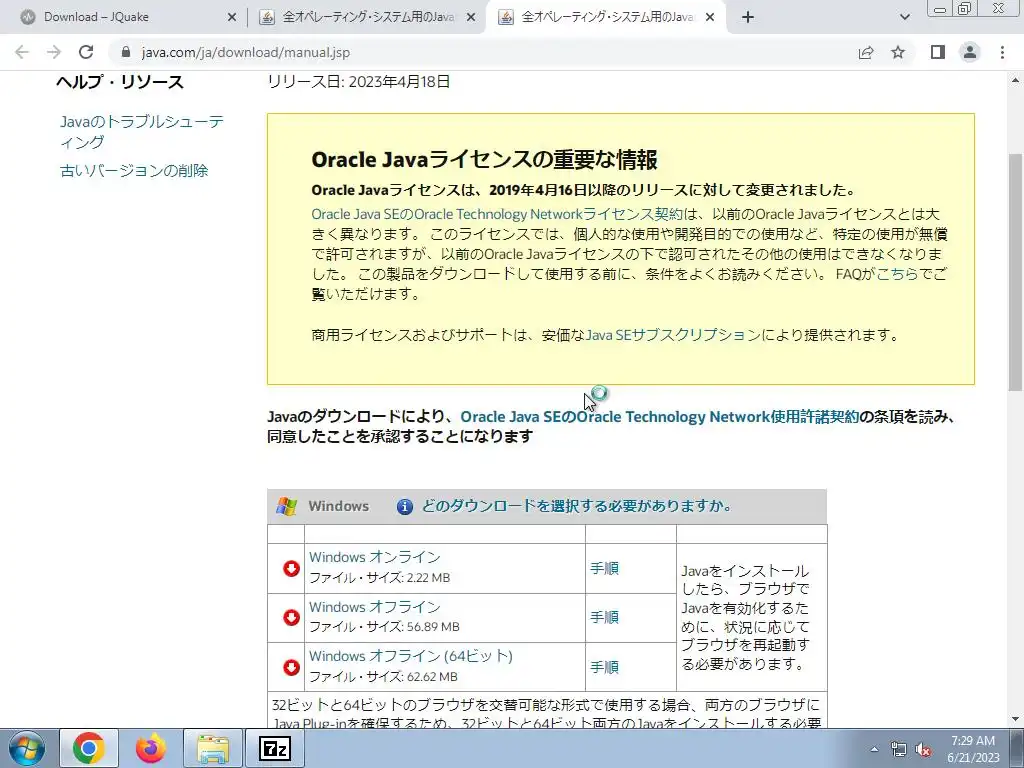Open Windows Explorer from the taskbar
Image resolution: width=1024 pixels, height=768 pixels.
tap(213, 748)
